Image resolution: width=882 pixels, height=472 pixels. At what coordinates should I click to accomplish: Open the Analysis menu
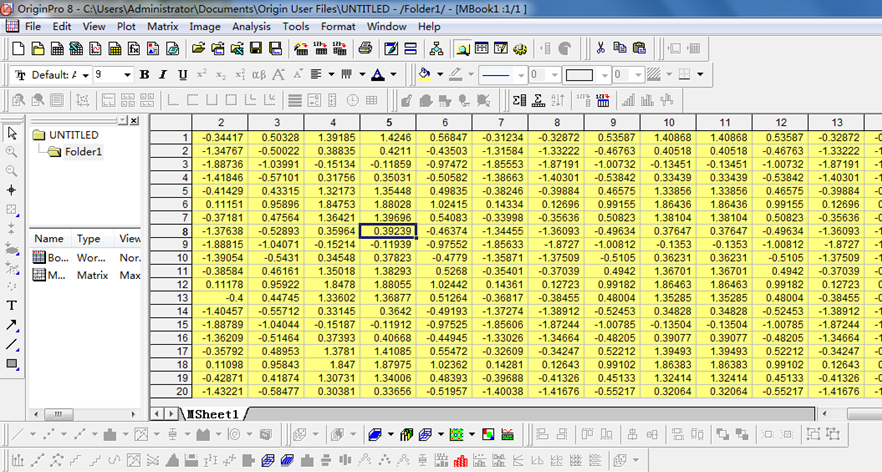click(x=251, y=26)
